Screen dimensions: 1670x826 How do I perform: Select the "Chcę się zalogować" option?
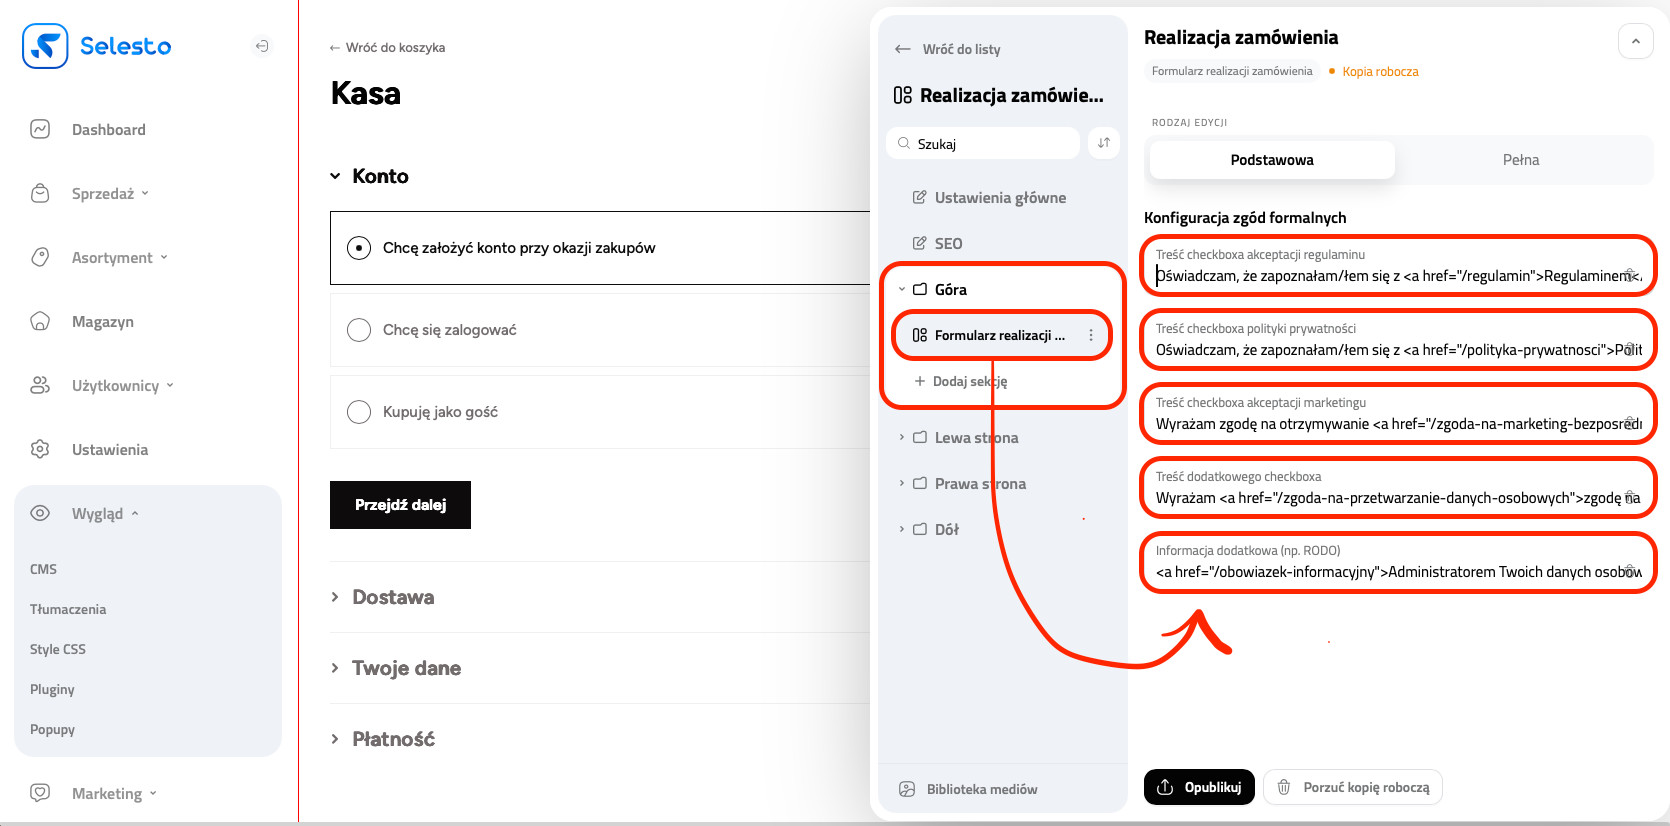359,330
